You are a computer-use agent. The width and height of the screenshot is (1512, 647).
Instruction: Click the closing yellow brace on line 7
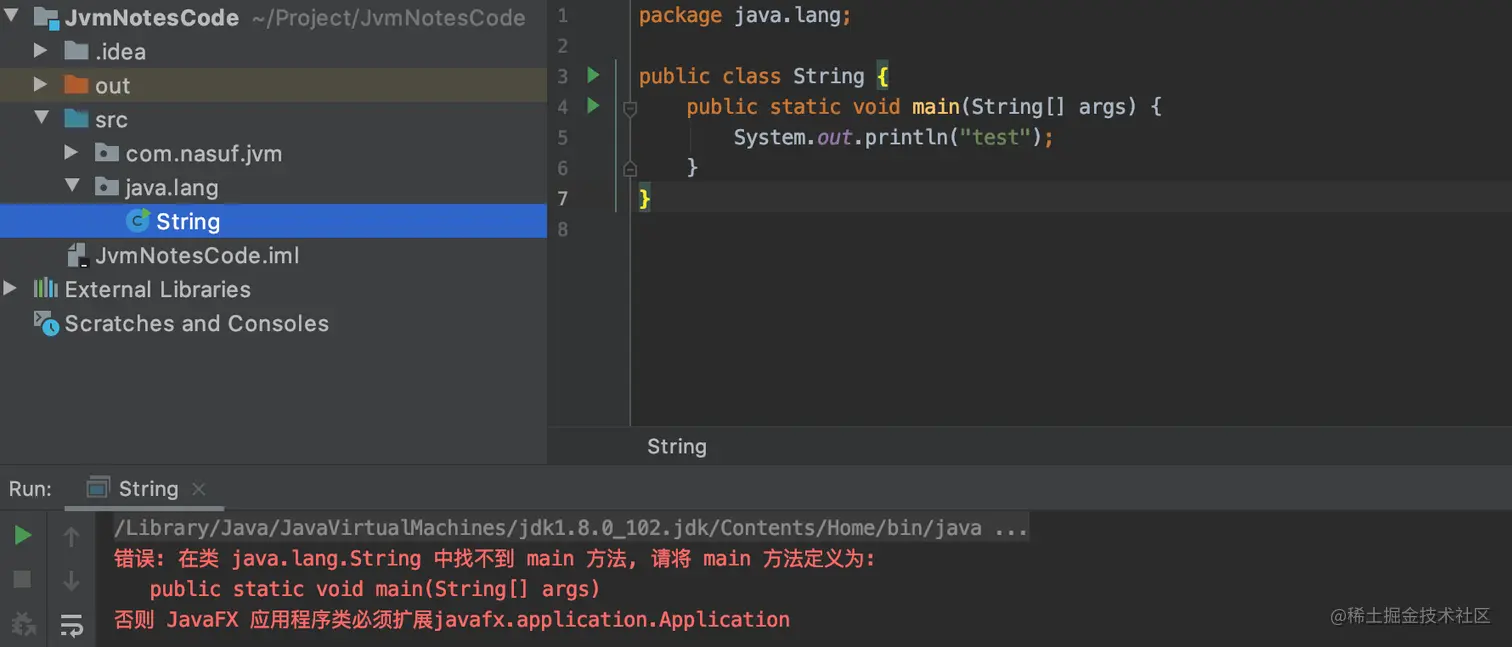pos(645,199)
